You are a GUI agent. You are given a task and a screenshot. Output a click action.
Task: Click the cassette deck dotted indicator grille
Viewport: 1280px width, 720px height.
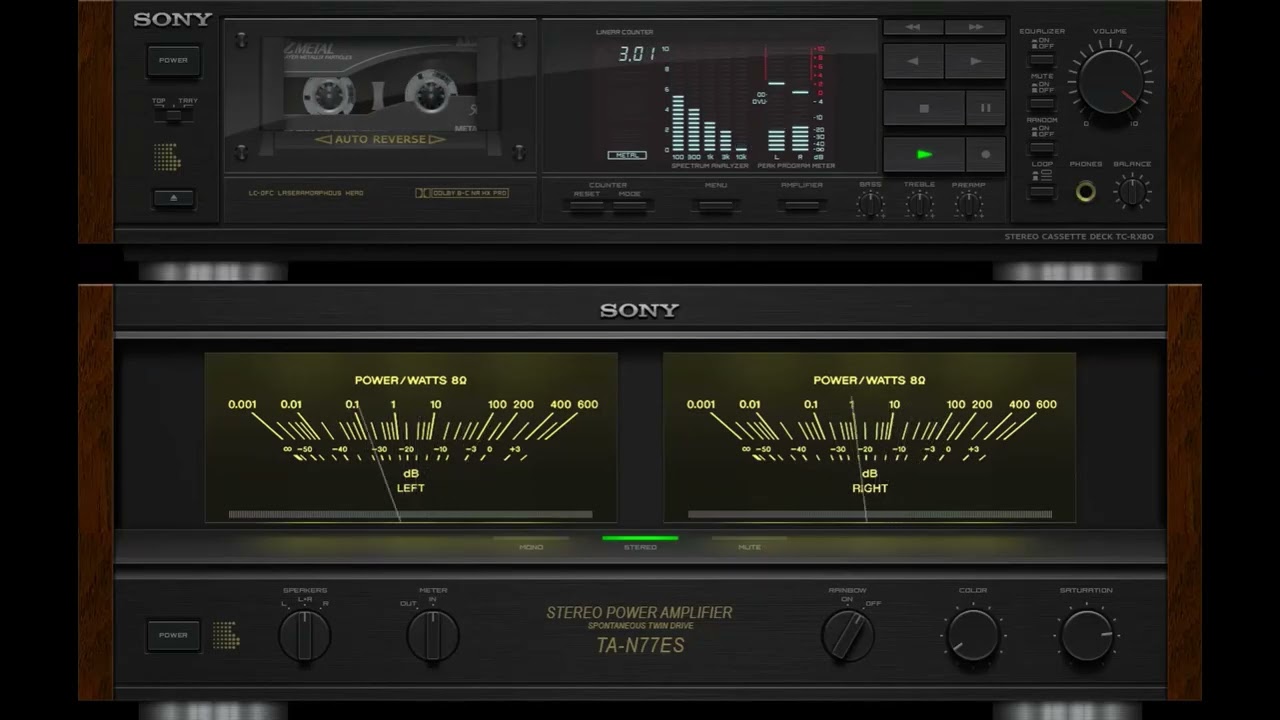167,157
